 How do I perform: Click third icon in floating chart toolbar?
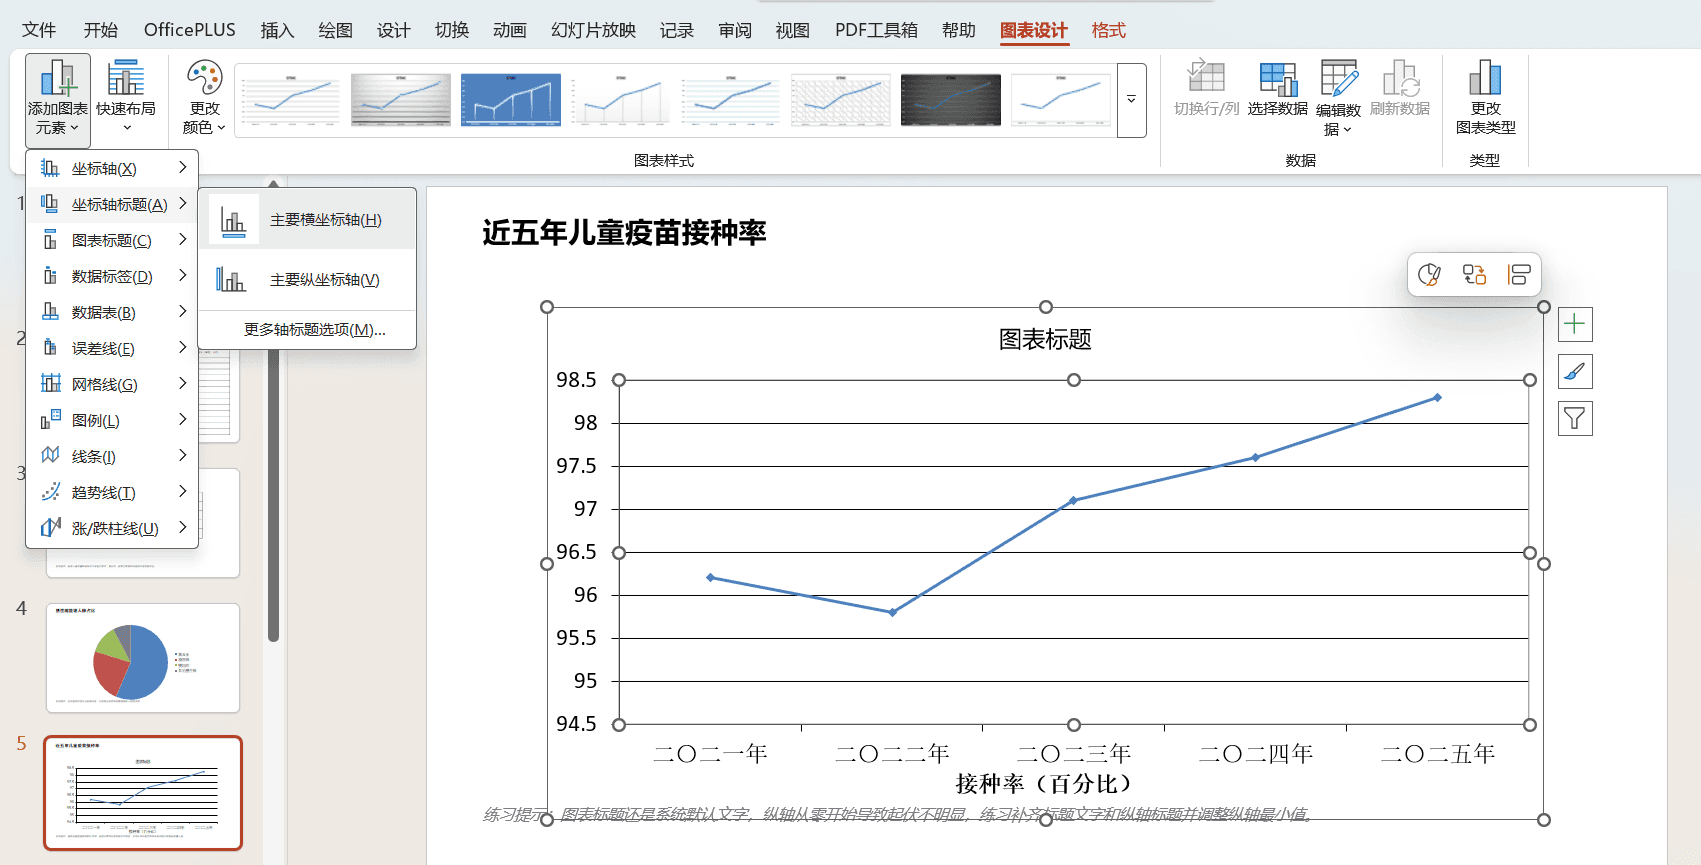pyautogui.click(x=1519, y=274)
